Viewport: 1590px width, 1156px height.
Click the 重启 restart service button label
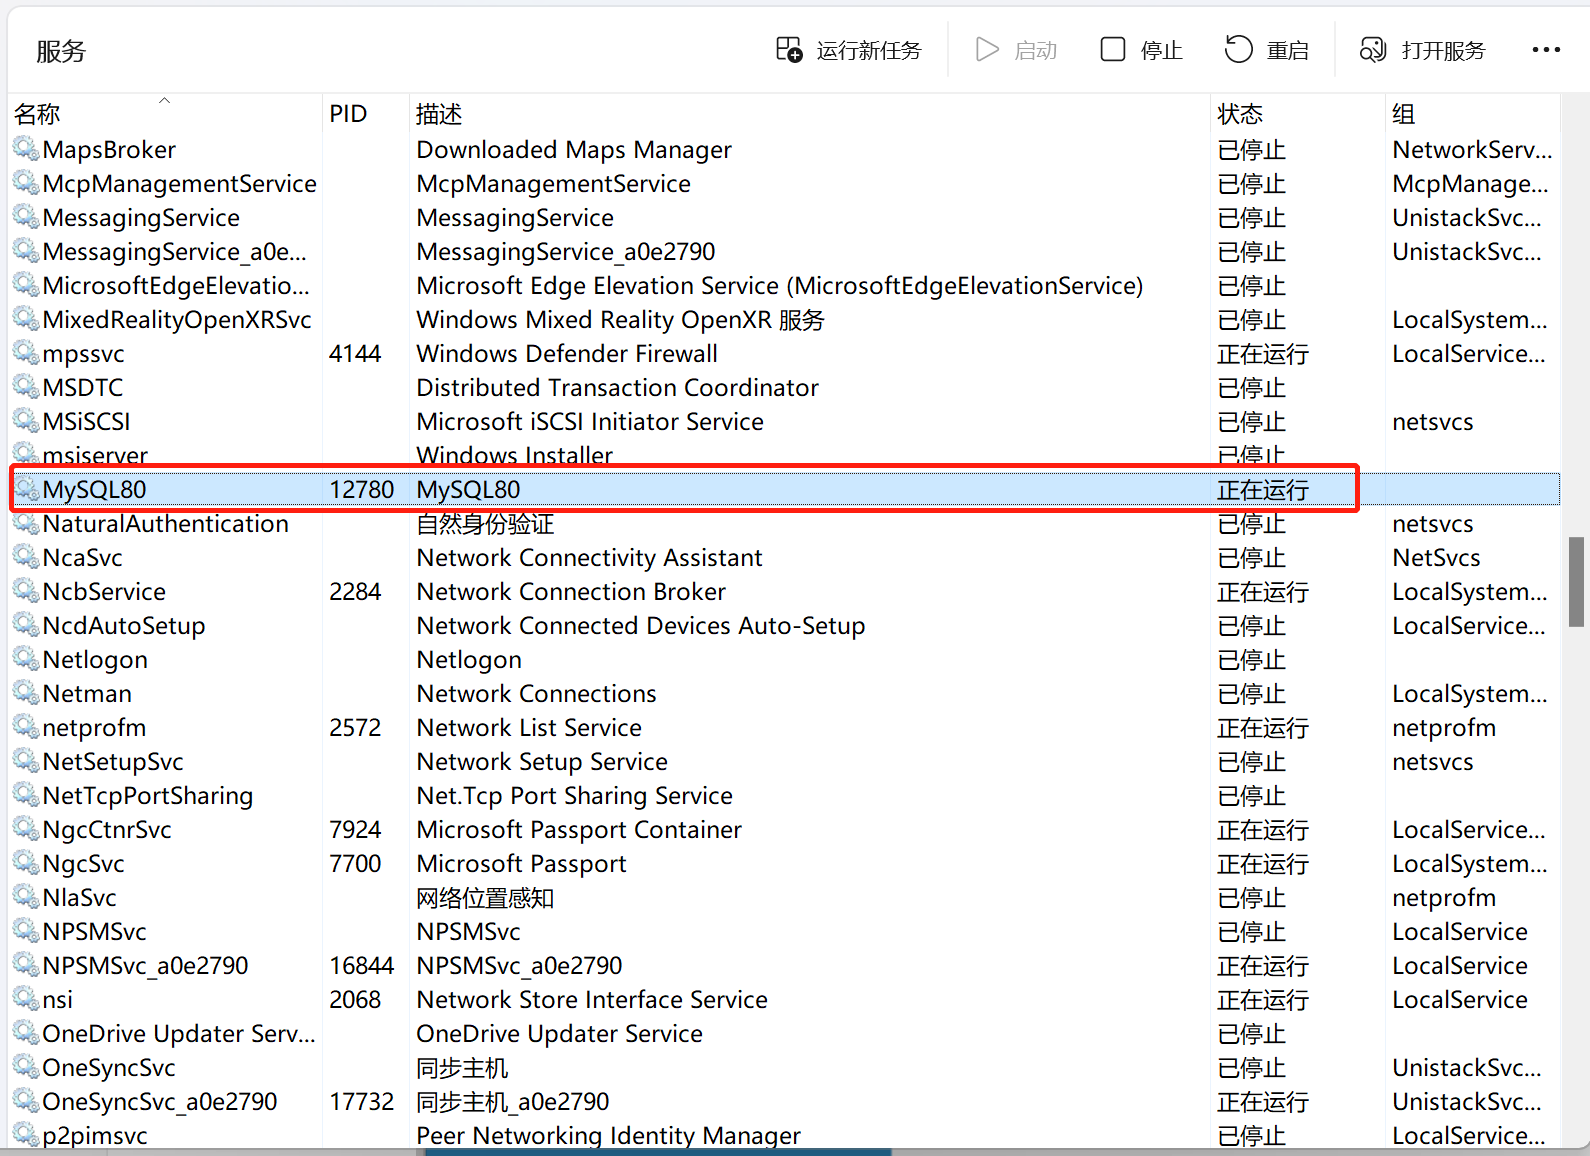(x=1288, y=50)
